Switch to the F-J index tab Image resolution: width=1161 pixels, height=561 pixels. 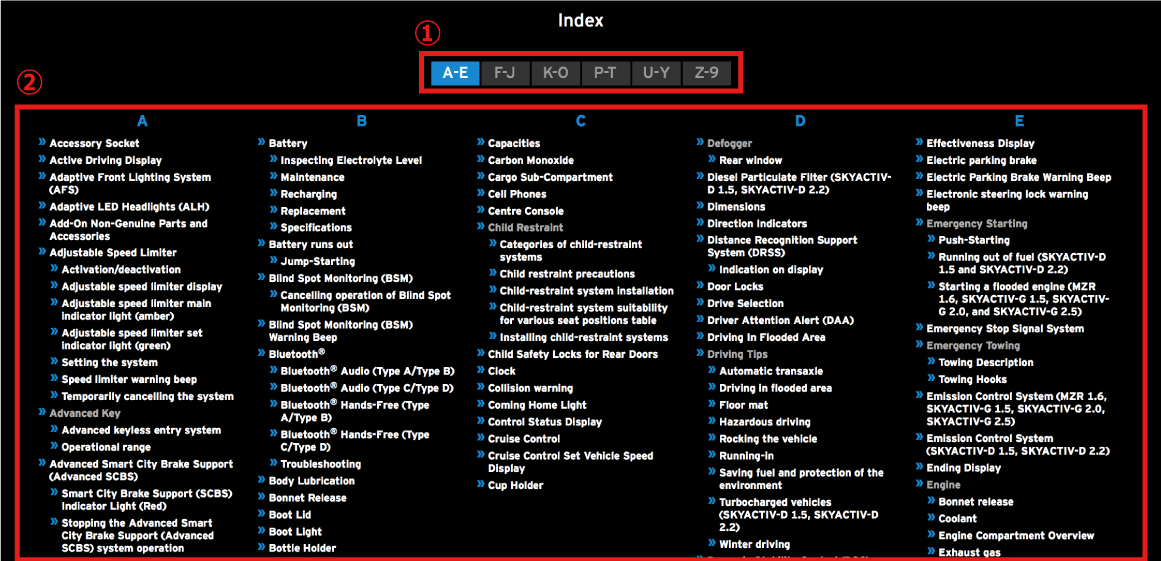(505, 73)
